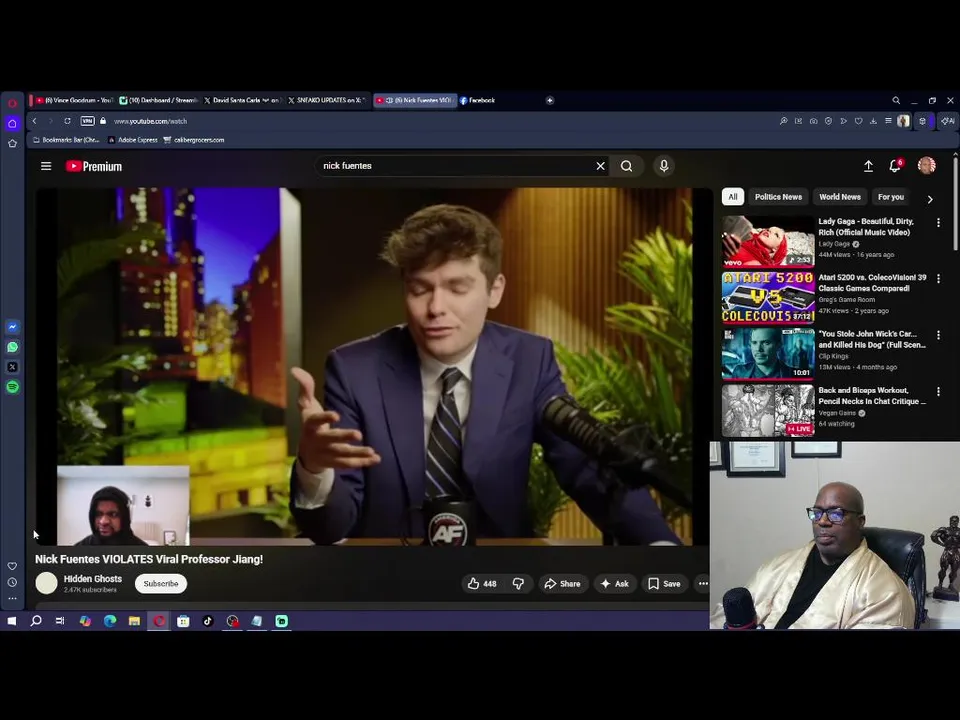Open options menu for Back and Biceps video
Image resolution: width=960 pixels, height=720 pixels.
938,392
